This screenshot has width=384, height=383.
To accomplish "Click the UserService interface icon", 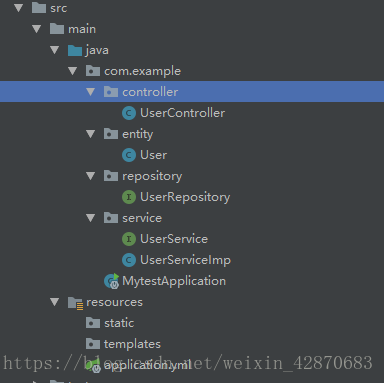I will tap(129, 239).
